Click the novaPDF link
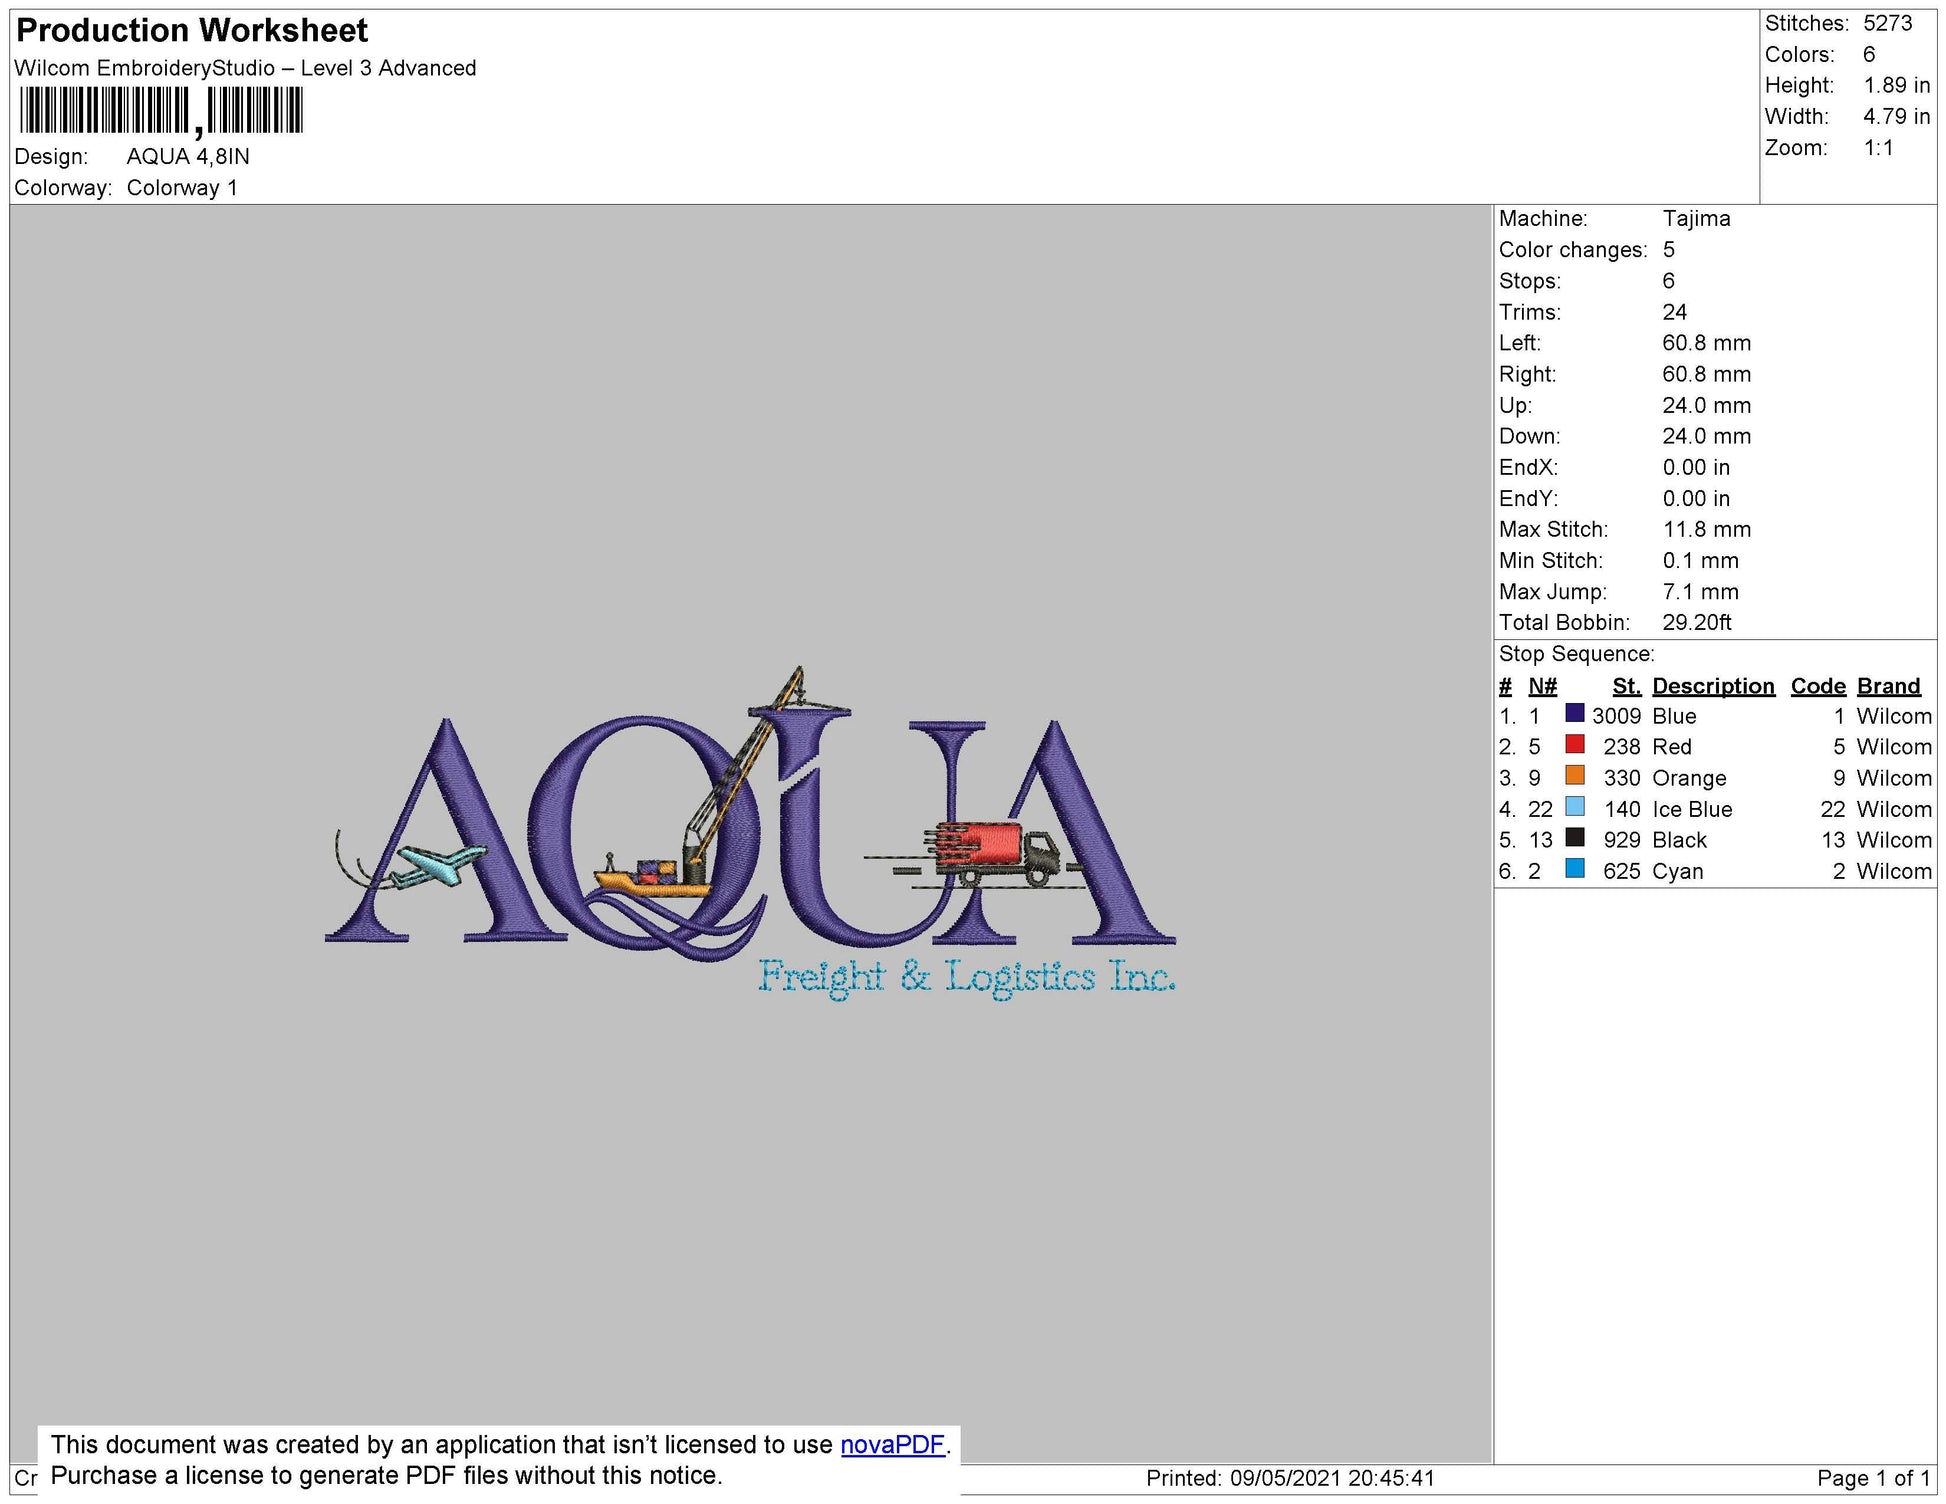Image resolution: width=1946 pixels, height=1504 pixels. click(892, 1444)
